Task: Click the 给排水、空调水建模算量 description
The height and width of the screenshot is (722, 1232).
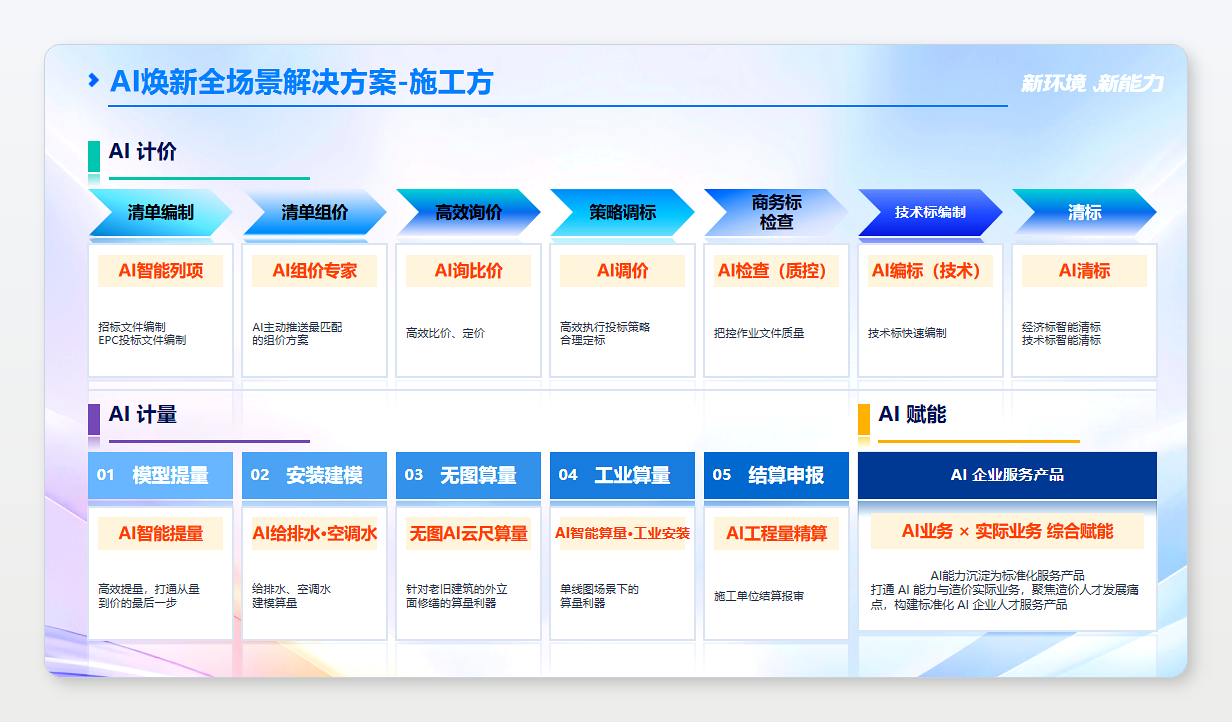Action: click(x=292, y=596)
